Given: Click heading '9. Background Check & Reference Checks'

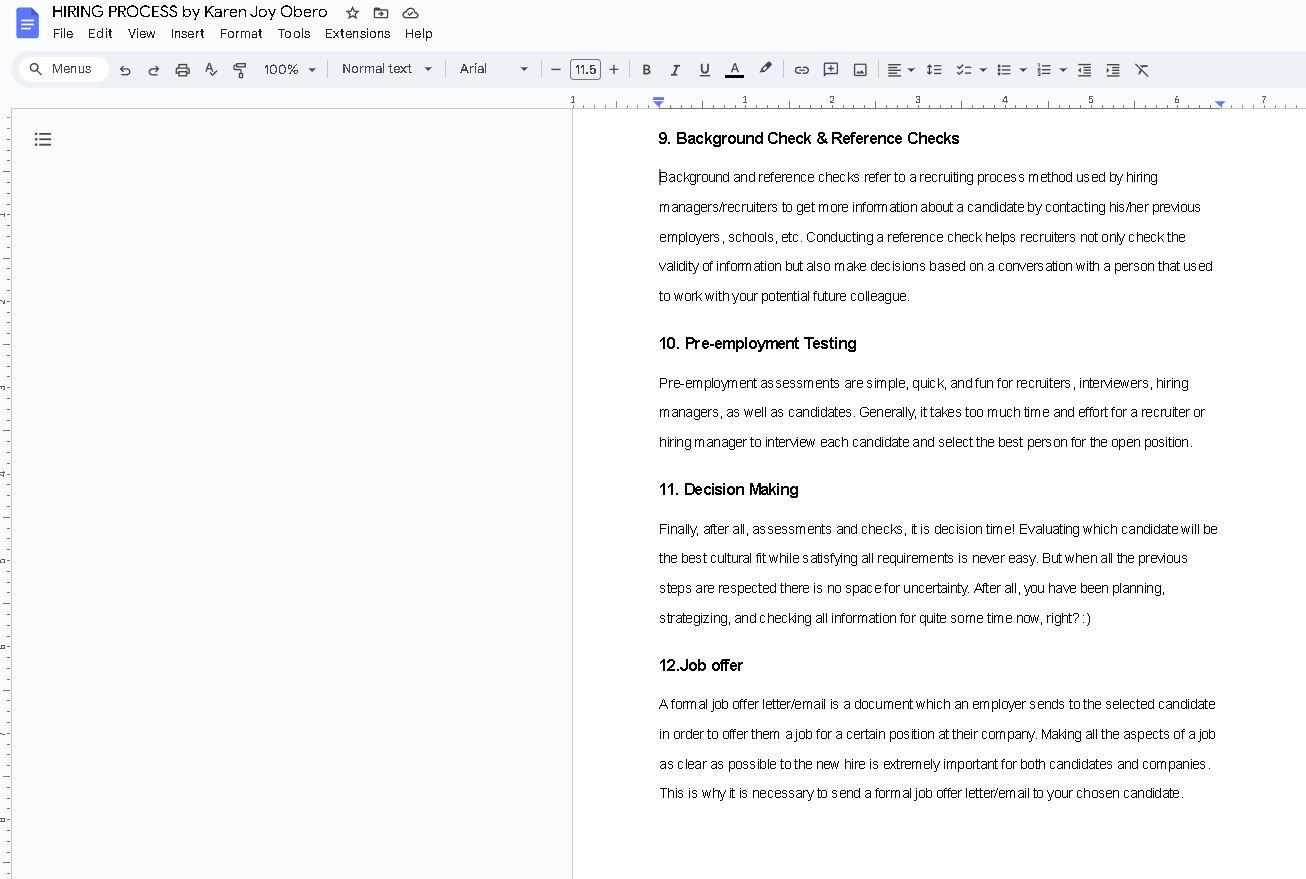Looking at the screenshot, I should pos(808,138).
